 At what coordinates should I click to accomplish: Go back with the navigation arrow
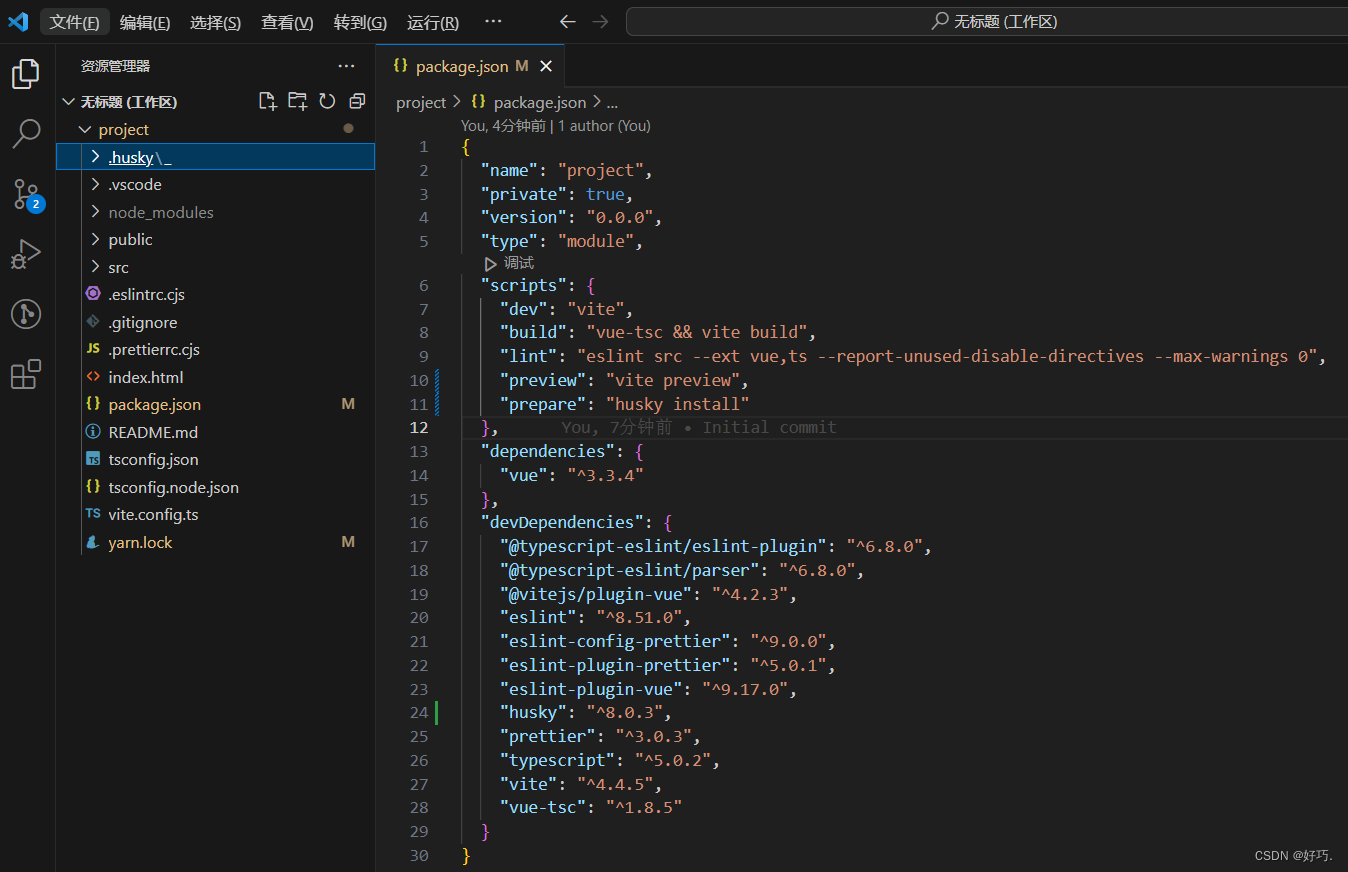coord(568,21)
